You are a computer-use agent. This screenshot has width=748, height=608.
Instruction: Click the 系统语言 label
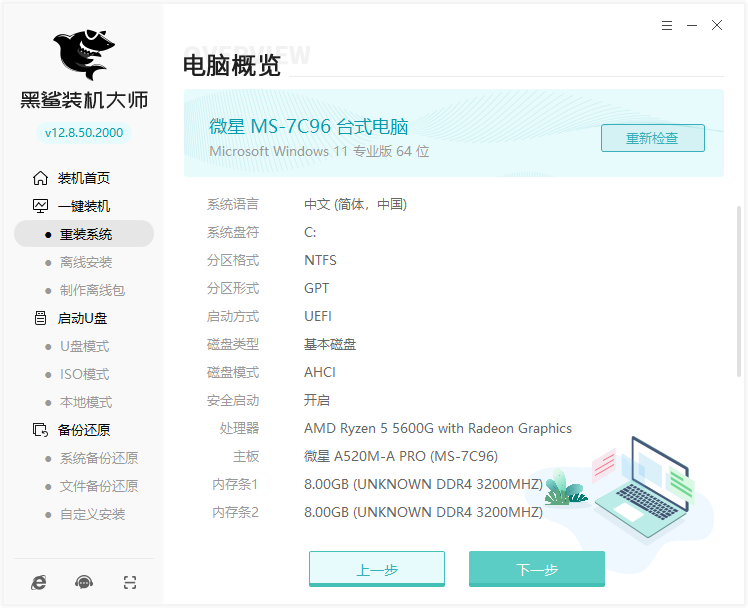[x=233, y=205]
